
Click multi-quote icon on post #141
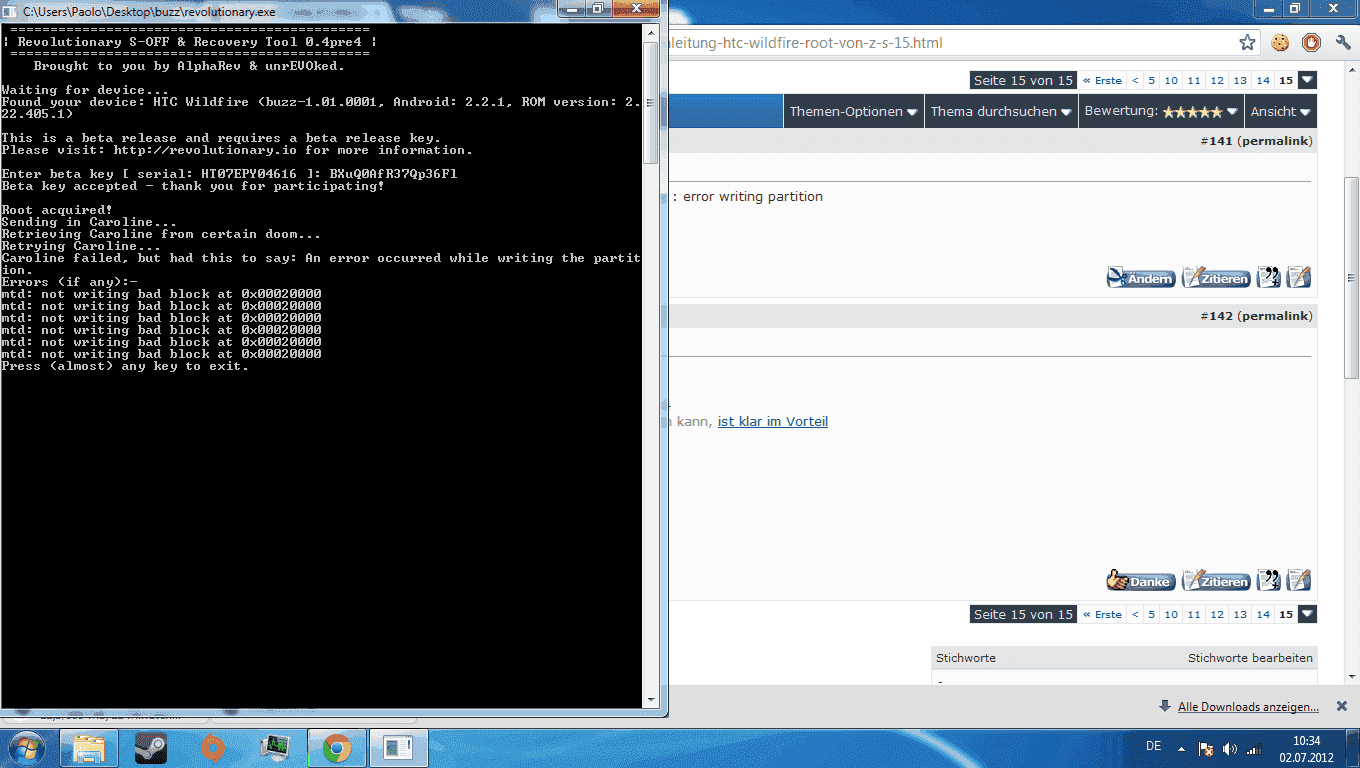coord(1268,277)
